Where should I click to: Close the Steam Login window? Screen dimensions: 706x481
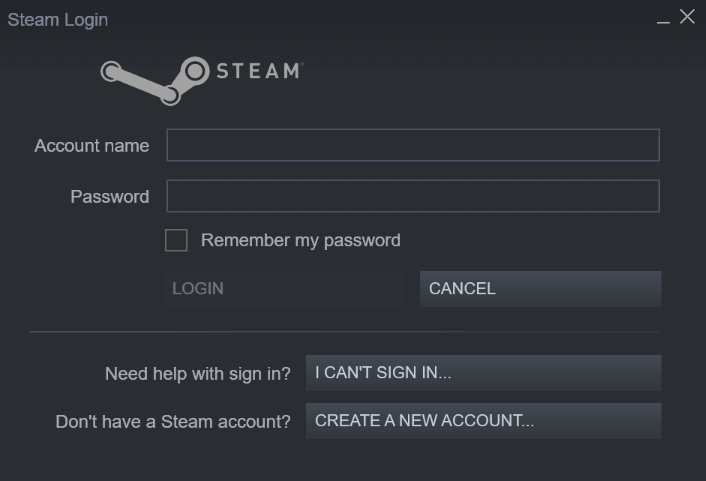pyautogui.click(x=687, y=17)
